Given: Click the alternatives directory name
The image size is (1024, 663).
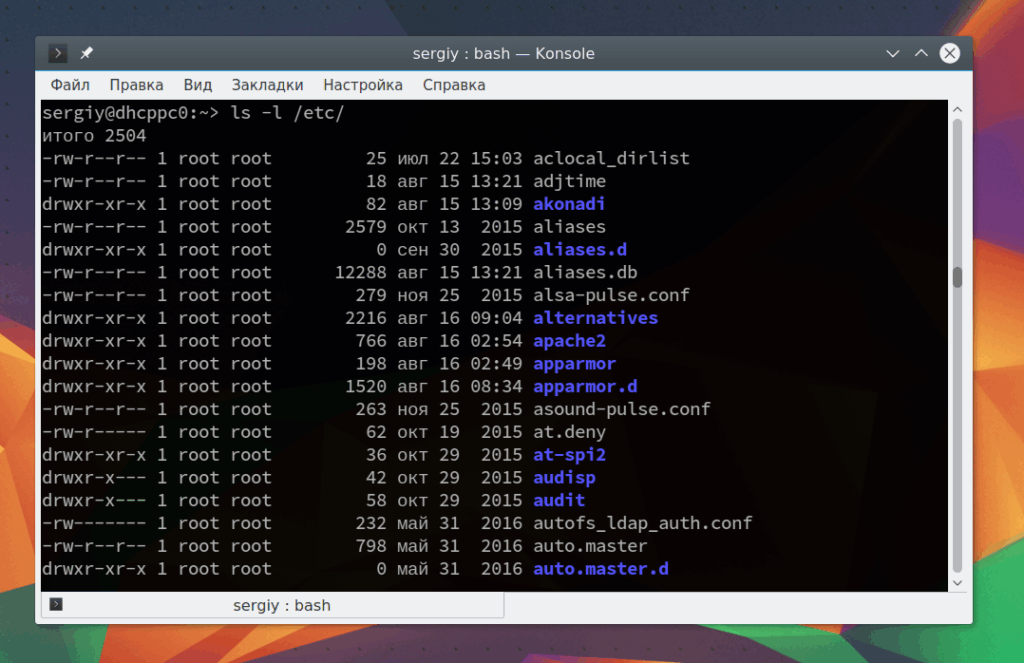Looking at the screenshot, I should 596,318.
